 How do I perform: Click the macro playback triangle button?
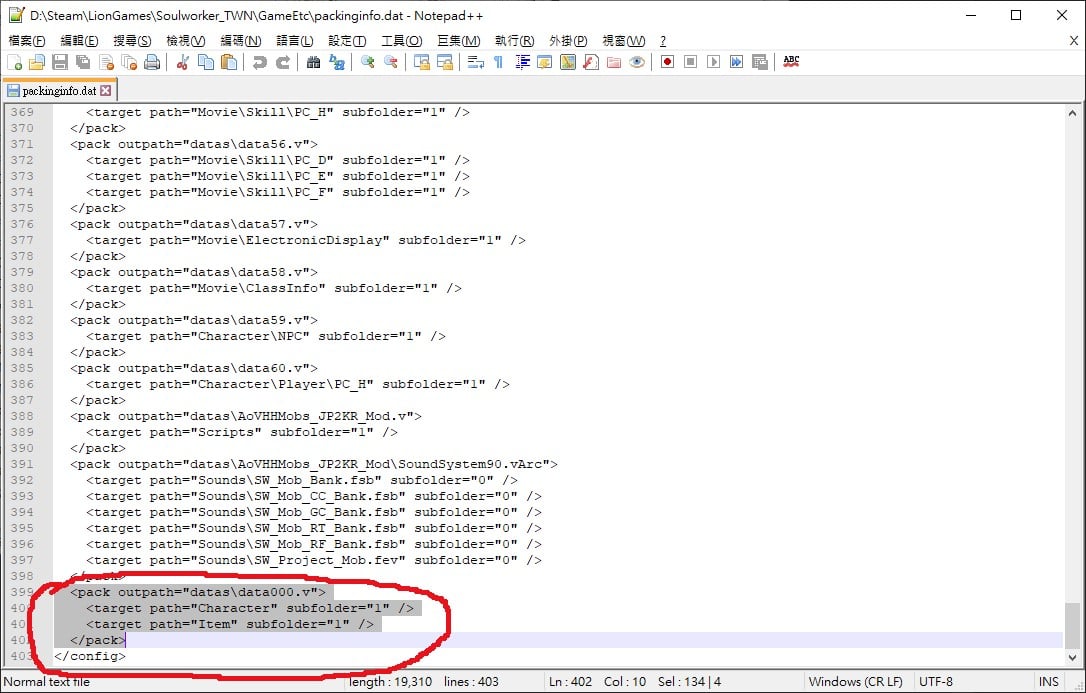pyautogui.click(x=713, y=62)
